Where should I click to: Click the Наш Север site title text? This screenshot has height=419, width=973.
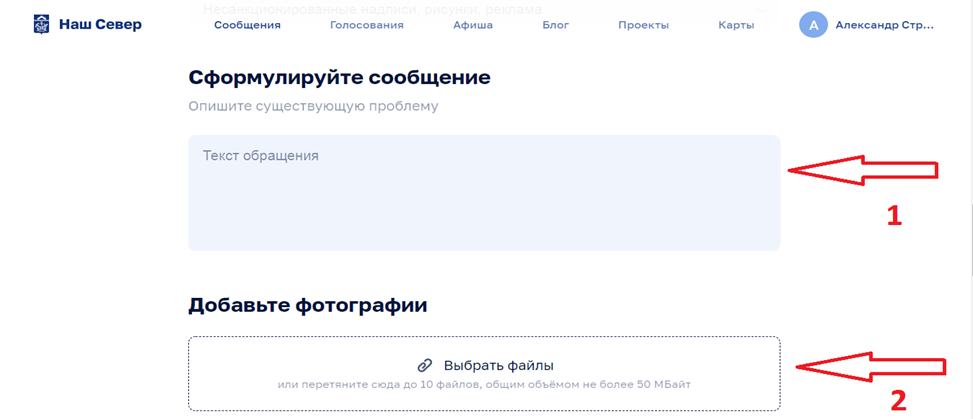(x=100, y=24)
